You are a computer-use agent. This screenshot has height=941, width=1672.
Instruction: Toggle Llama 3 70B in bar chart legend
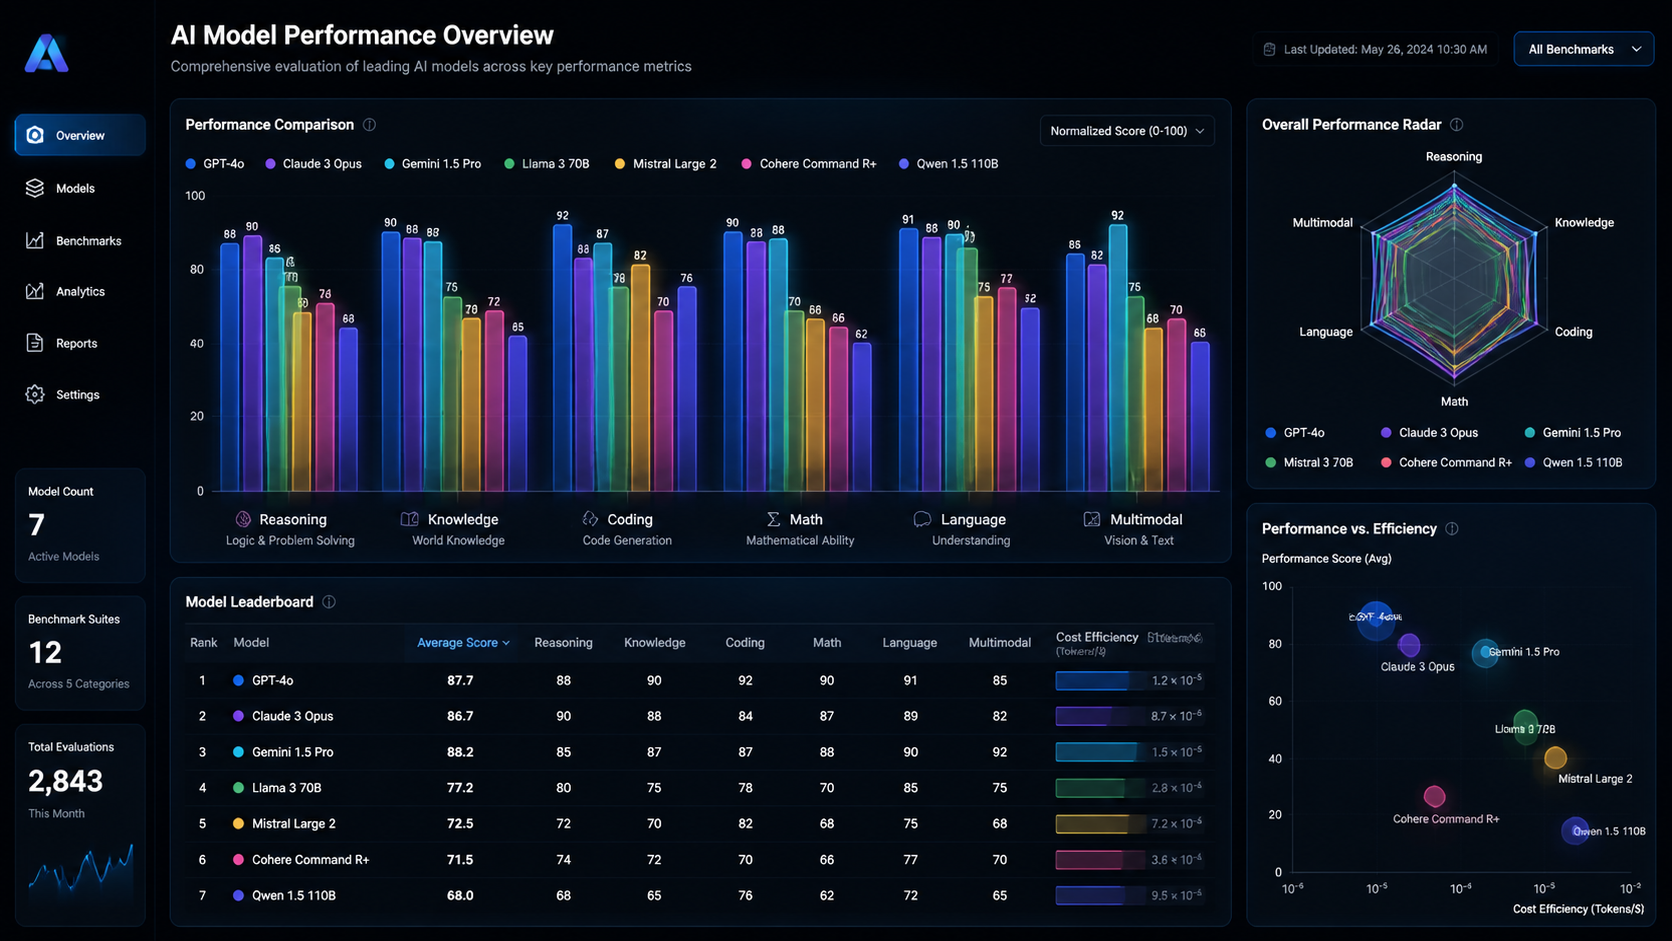547,164
